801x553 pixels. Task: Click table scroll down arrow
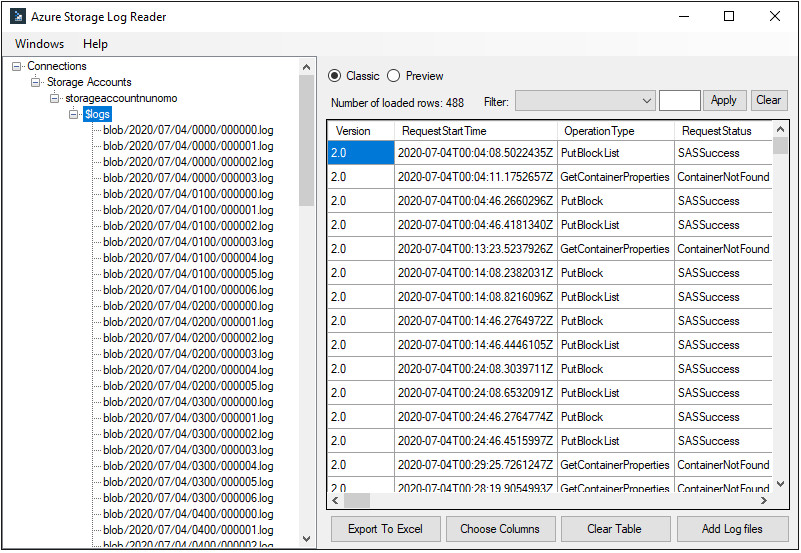780,484
